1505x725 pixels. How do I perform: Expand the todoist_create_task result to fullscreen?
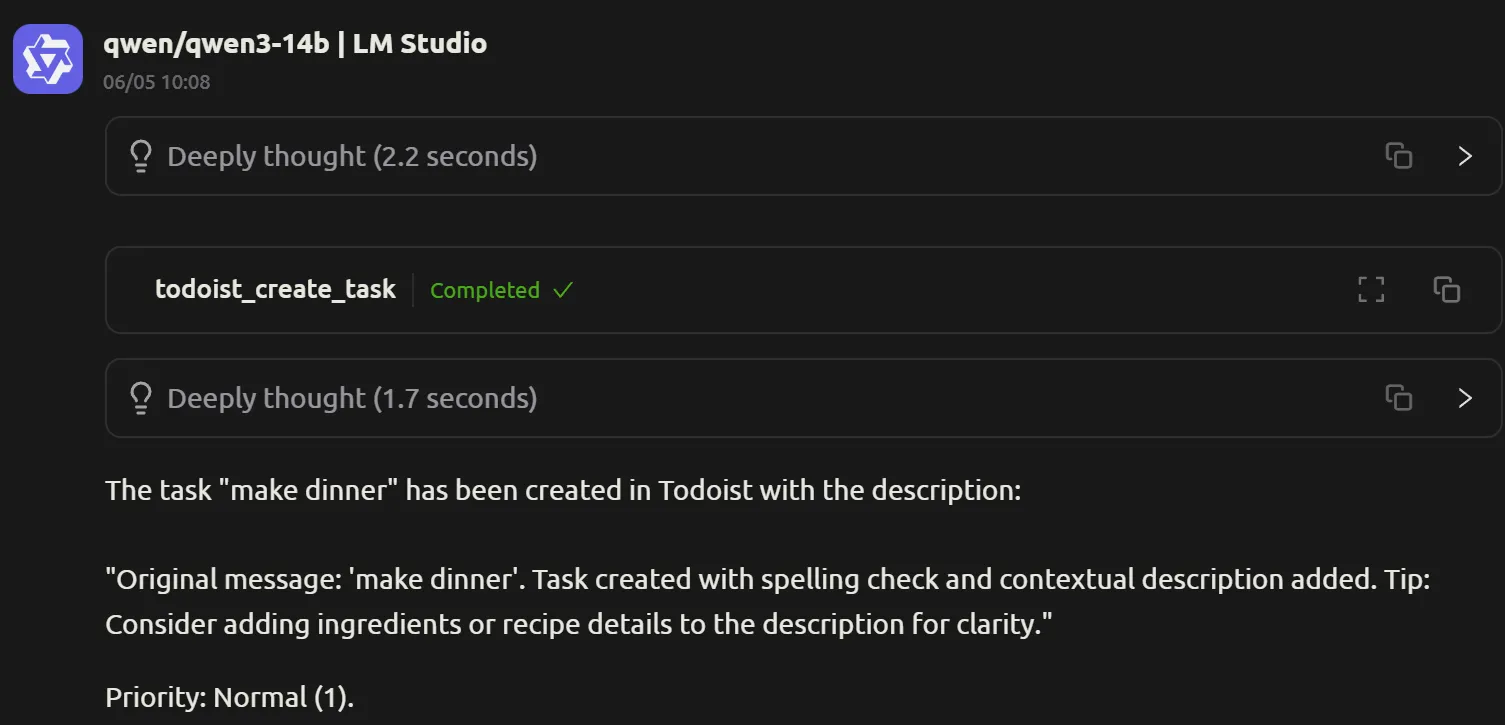[x=1371, y=290]
